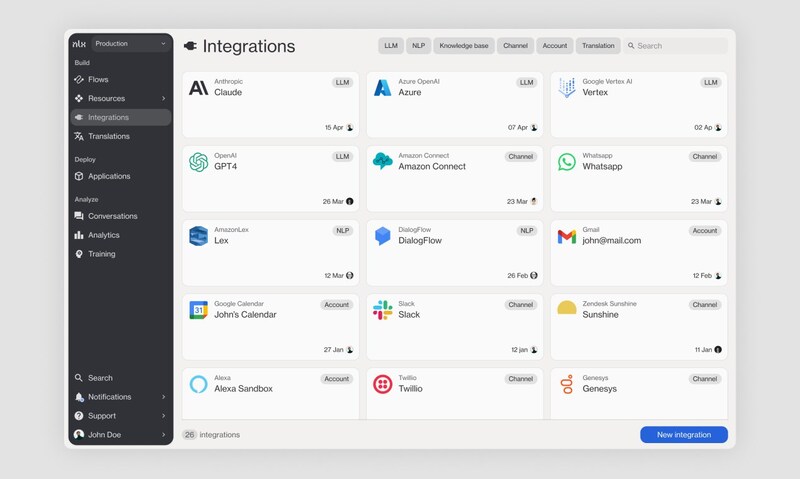
Task: Click the DialogFlow logo icon
Action: (382, 236)
